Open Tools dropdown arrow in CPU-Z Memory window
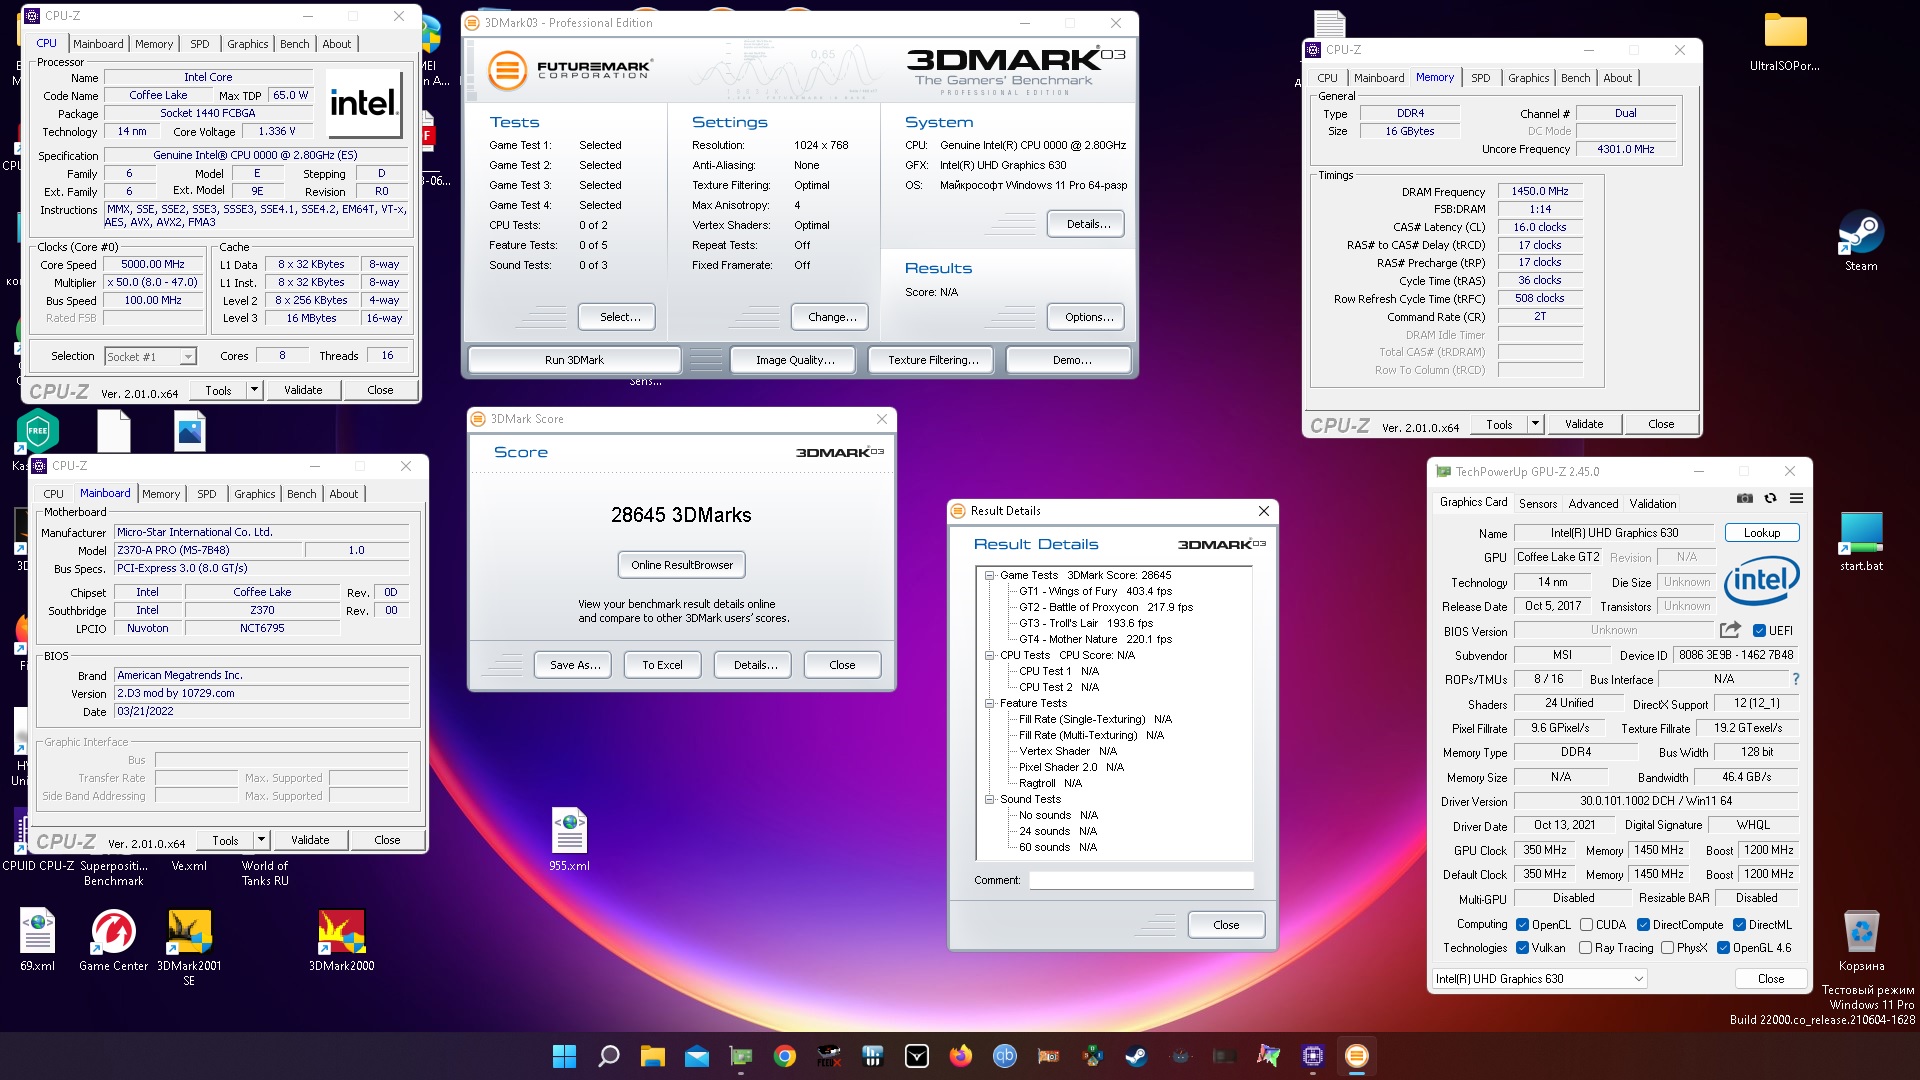1920x1080 pixels. (1535, 424)
